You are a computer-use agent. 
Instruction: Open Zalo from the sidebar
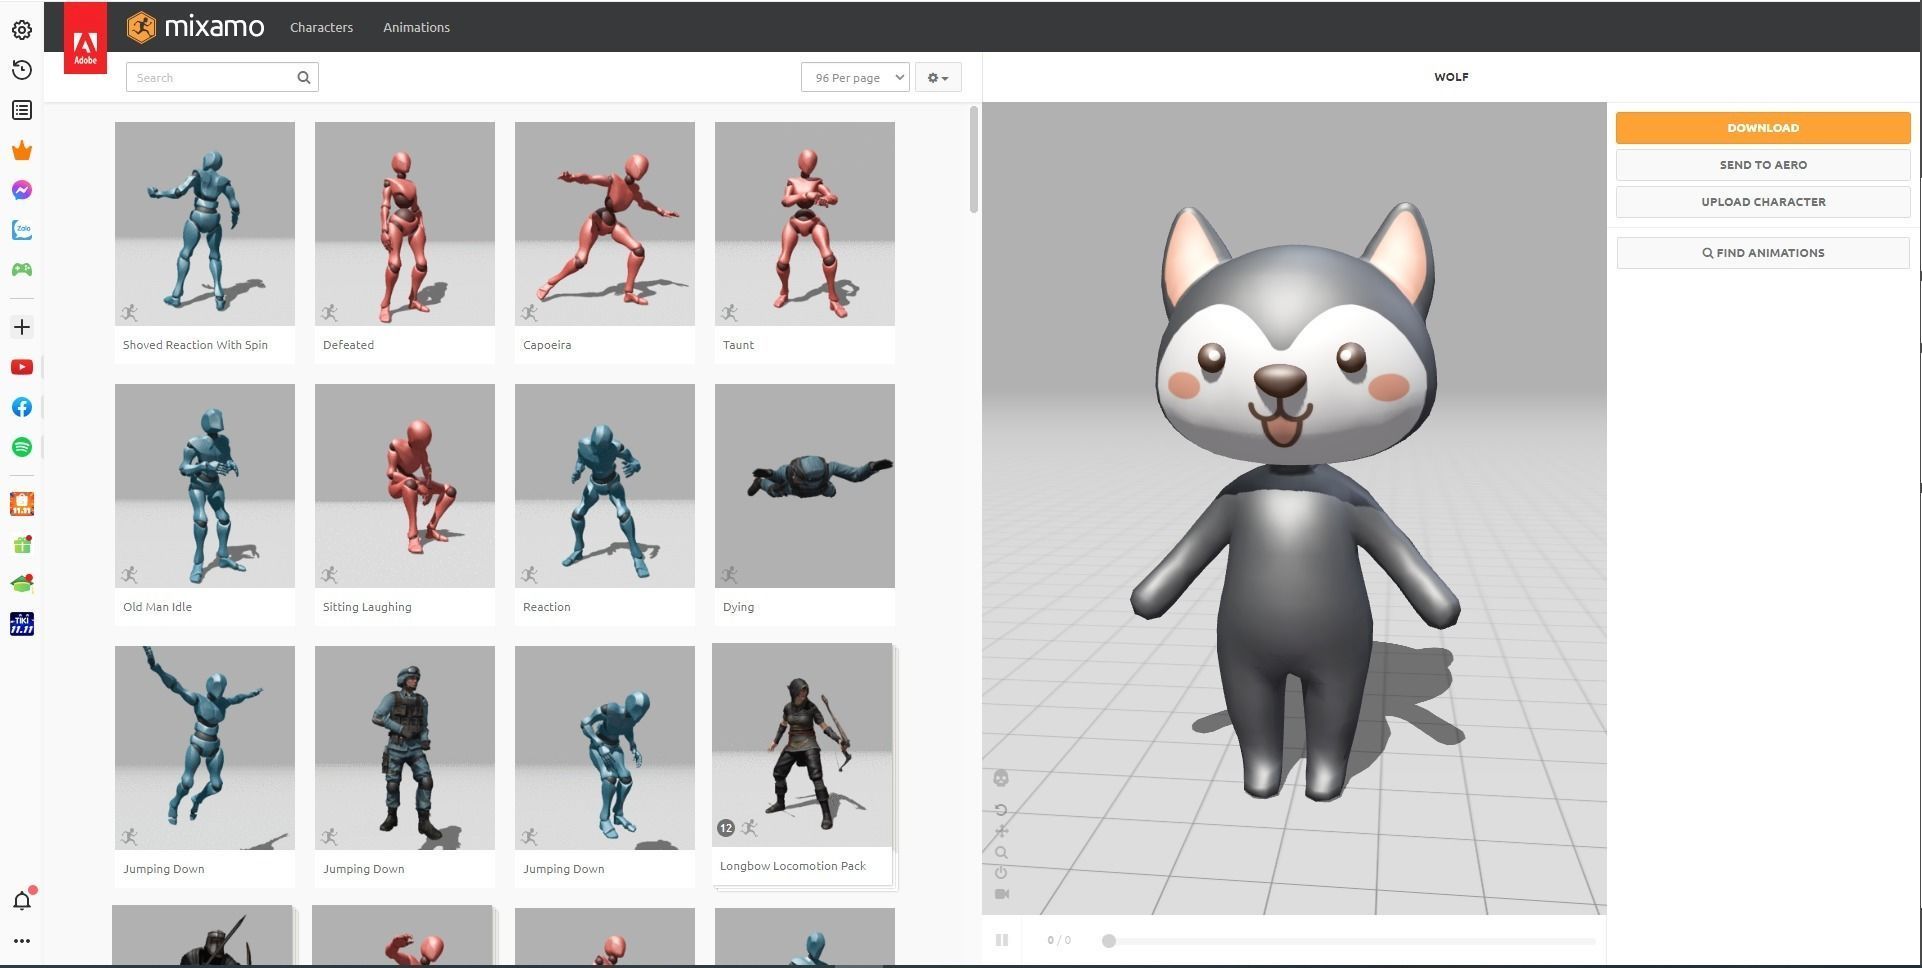[22, 230]
